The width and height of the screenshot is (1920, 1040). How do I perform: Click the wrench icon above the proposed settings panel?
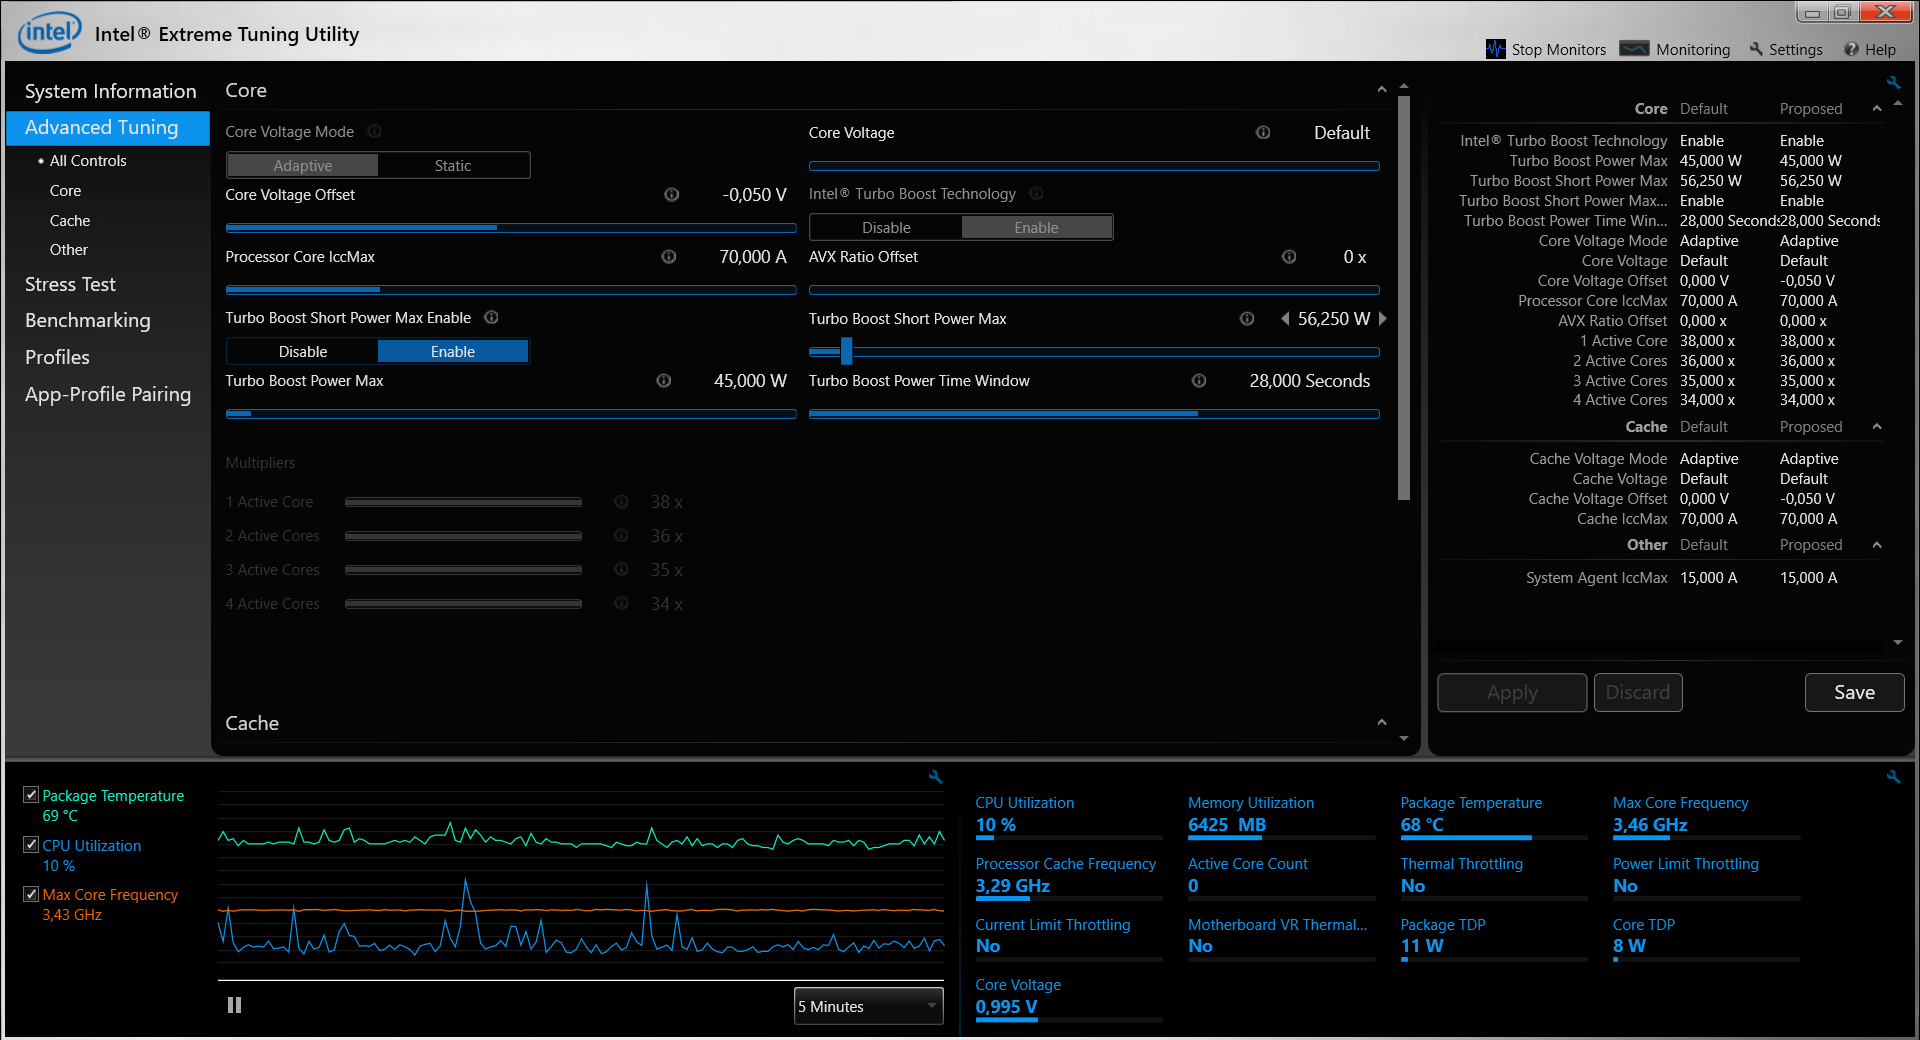point(1893,82)
